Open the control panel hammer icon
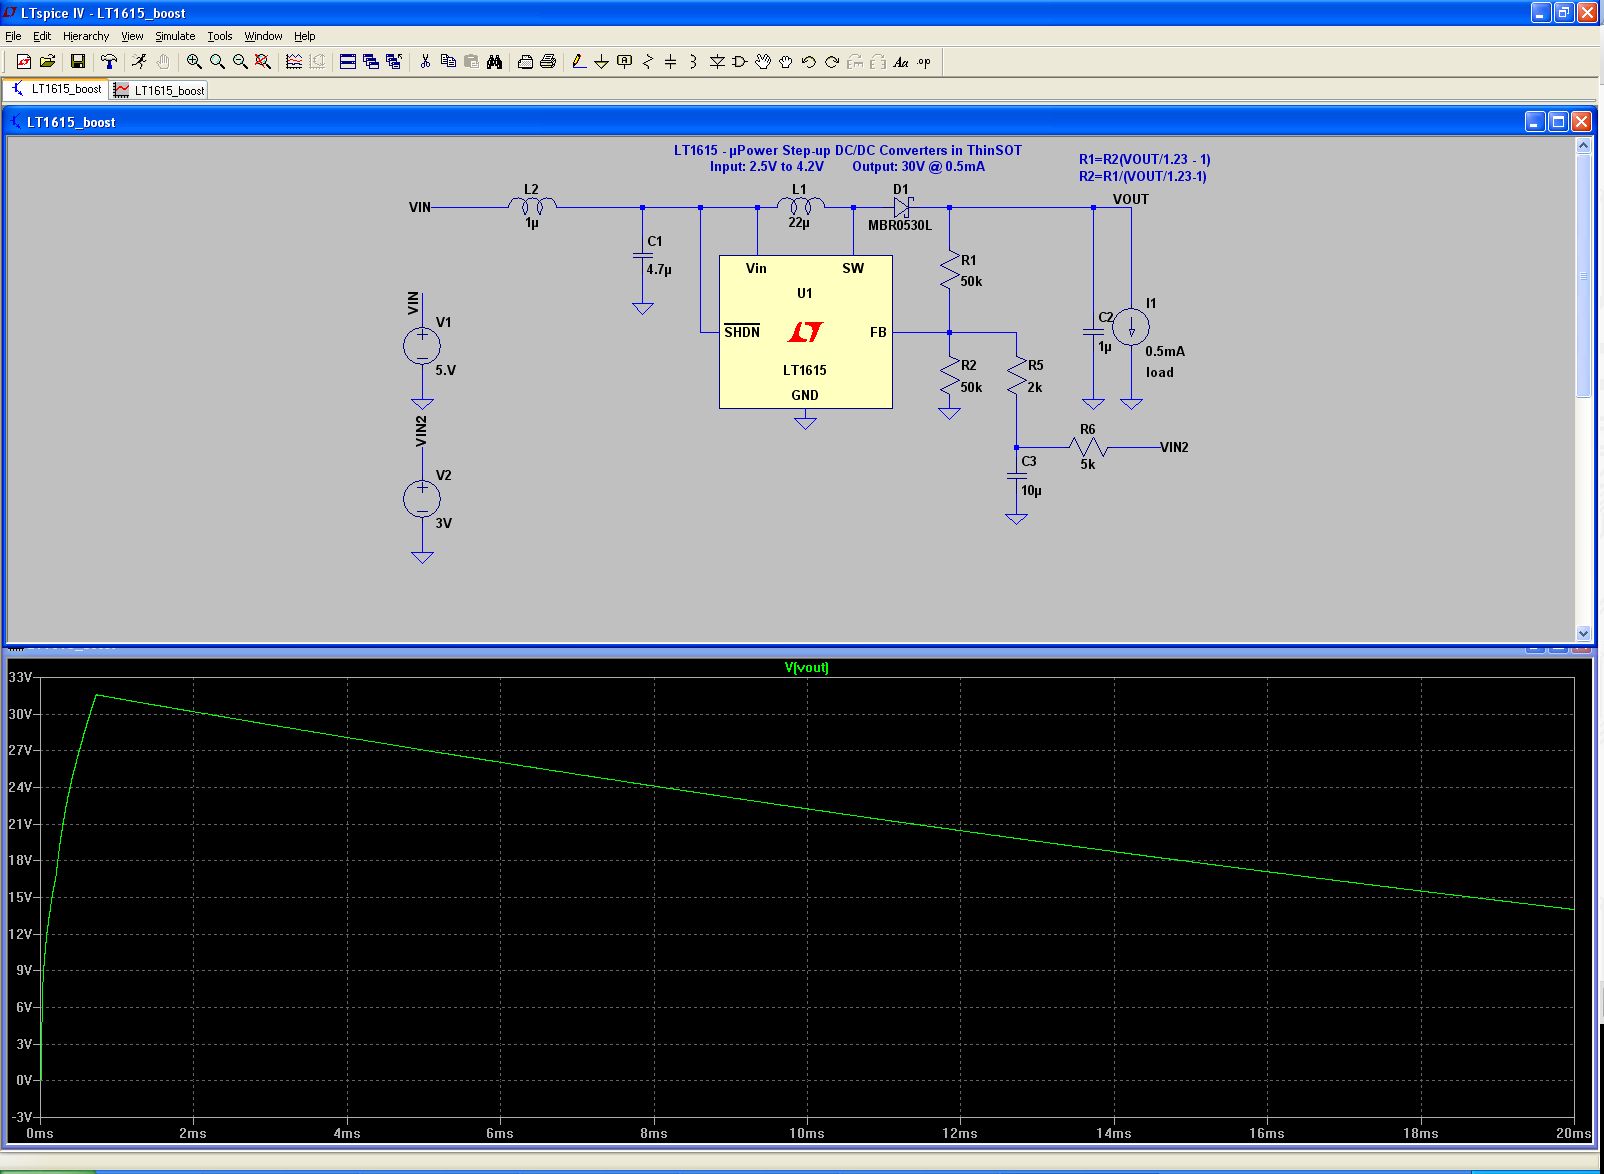This screenshot has height=1174, width=1604. (x=109, y=62)
